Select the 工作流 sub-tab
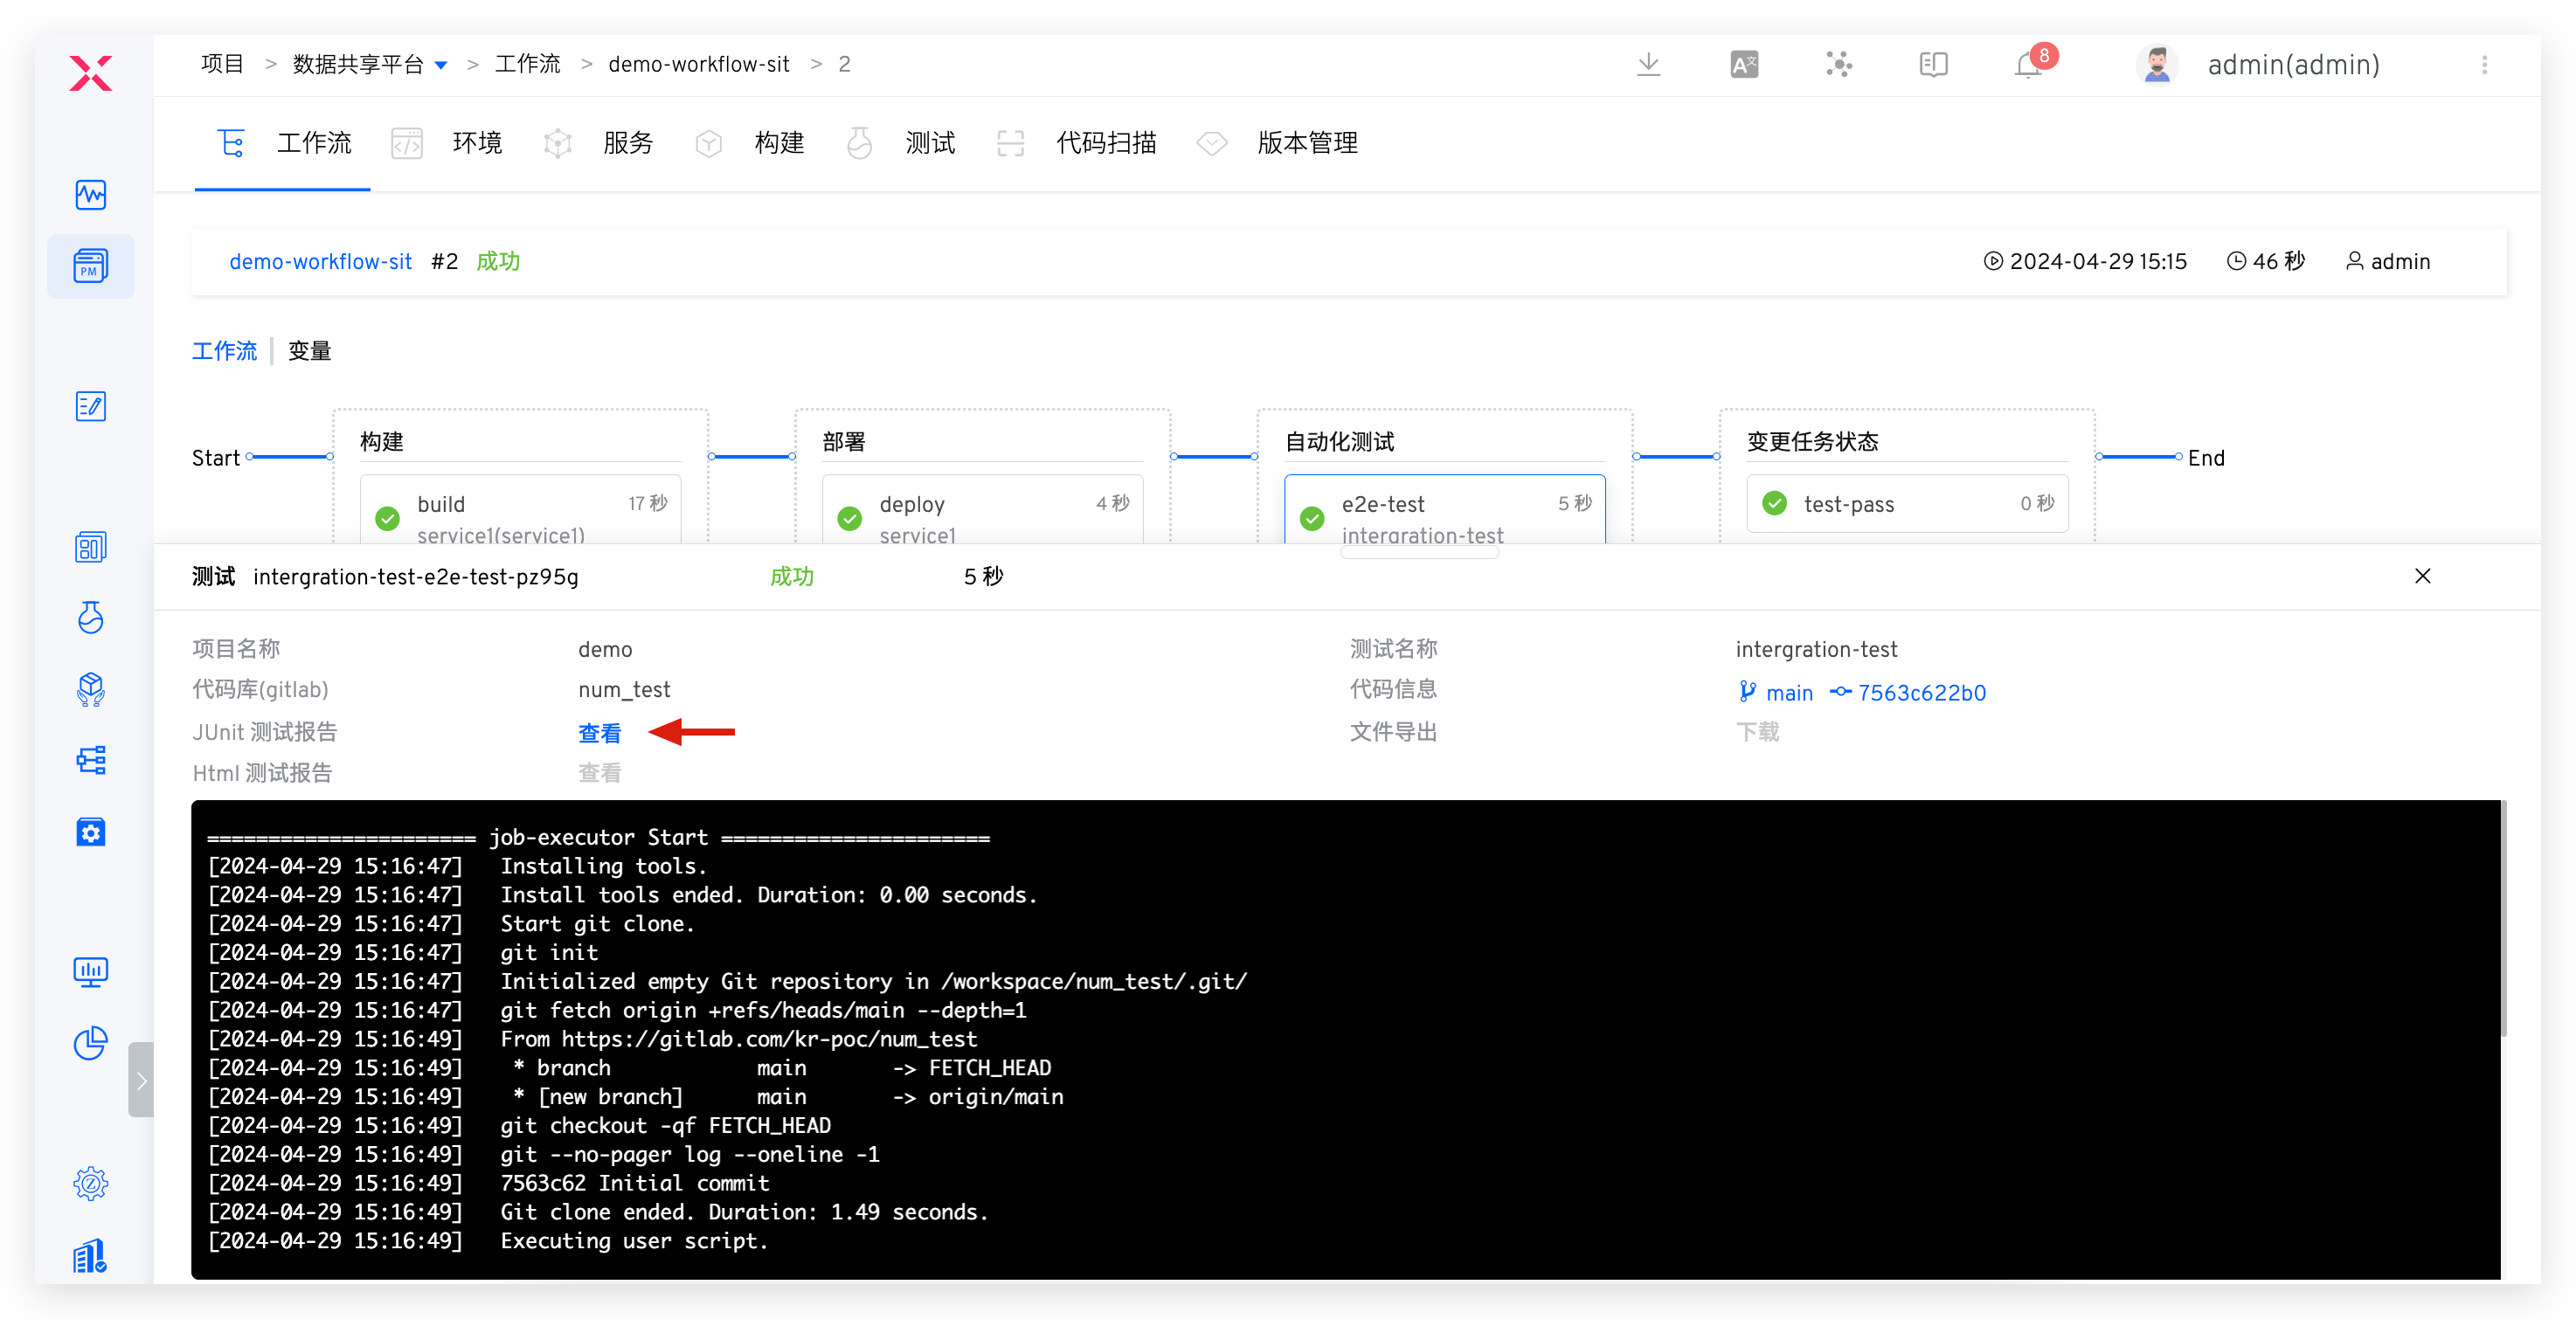This screenshot has width=2576, height=1319. [224, 351]
